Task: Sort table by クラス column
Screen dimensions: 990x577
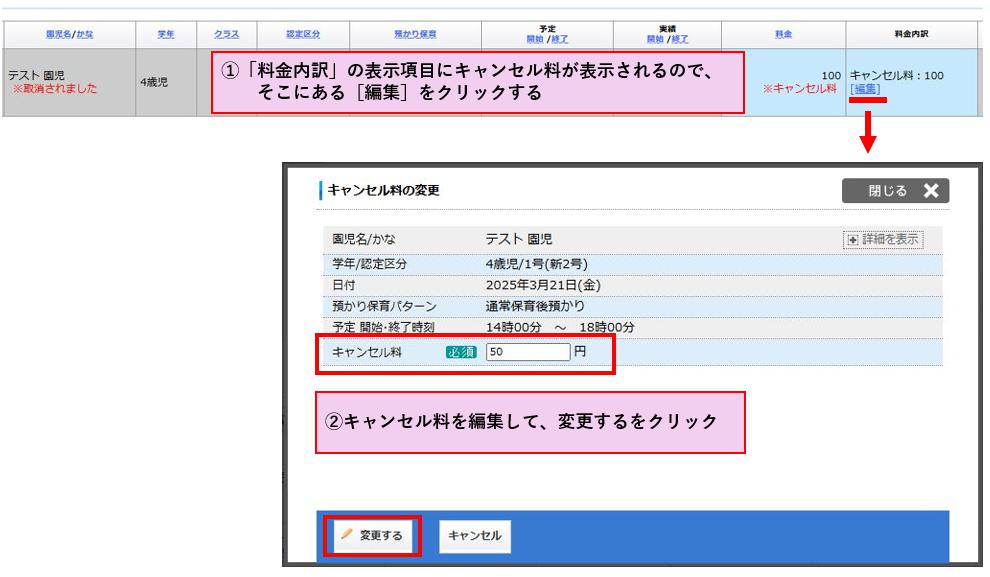Action: [225, 35]
